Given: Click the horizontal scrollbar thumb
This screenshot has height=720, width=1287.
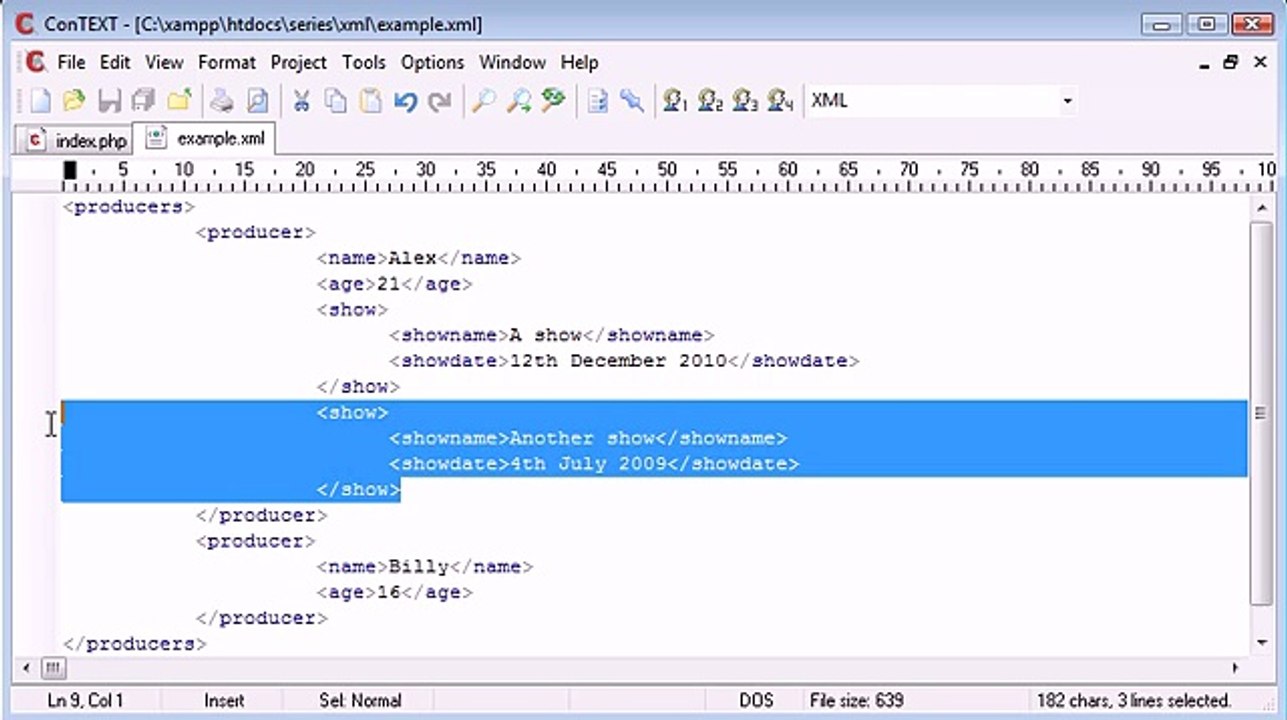Looking at the screenshot, I should [53, 668].
